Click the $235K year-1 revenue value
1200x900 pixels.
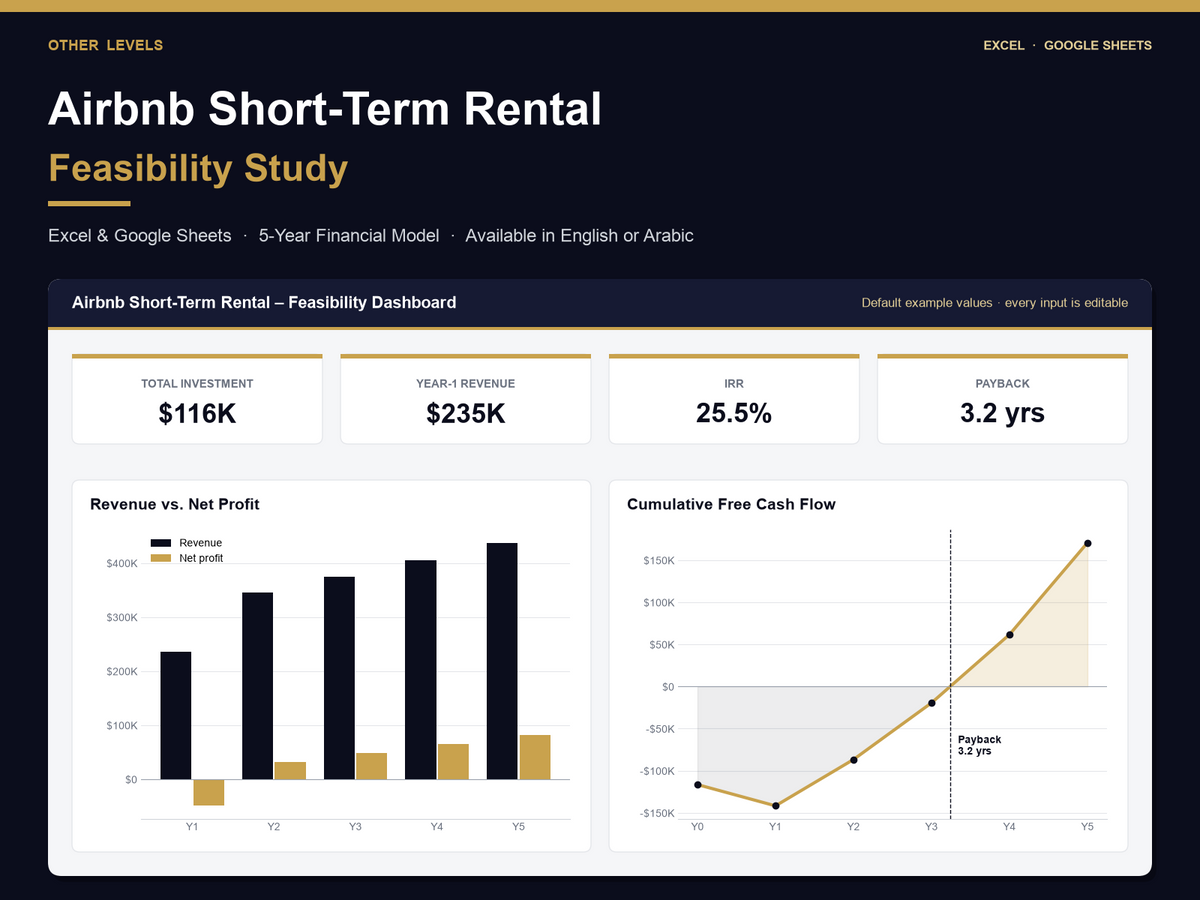(466, 413)
